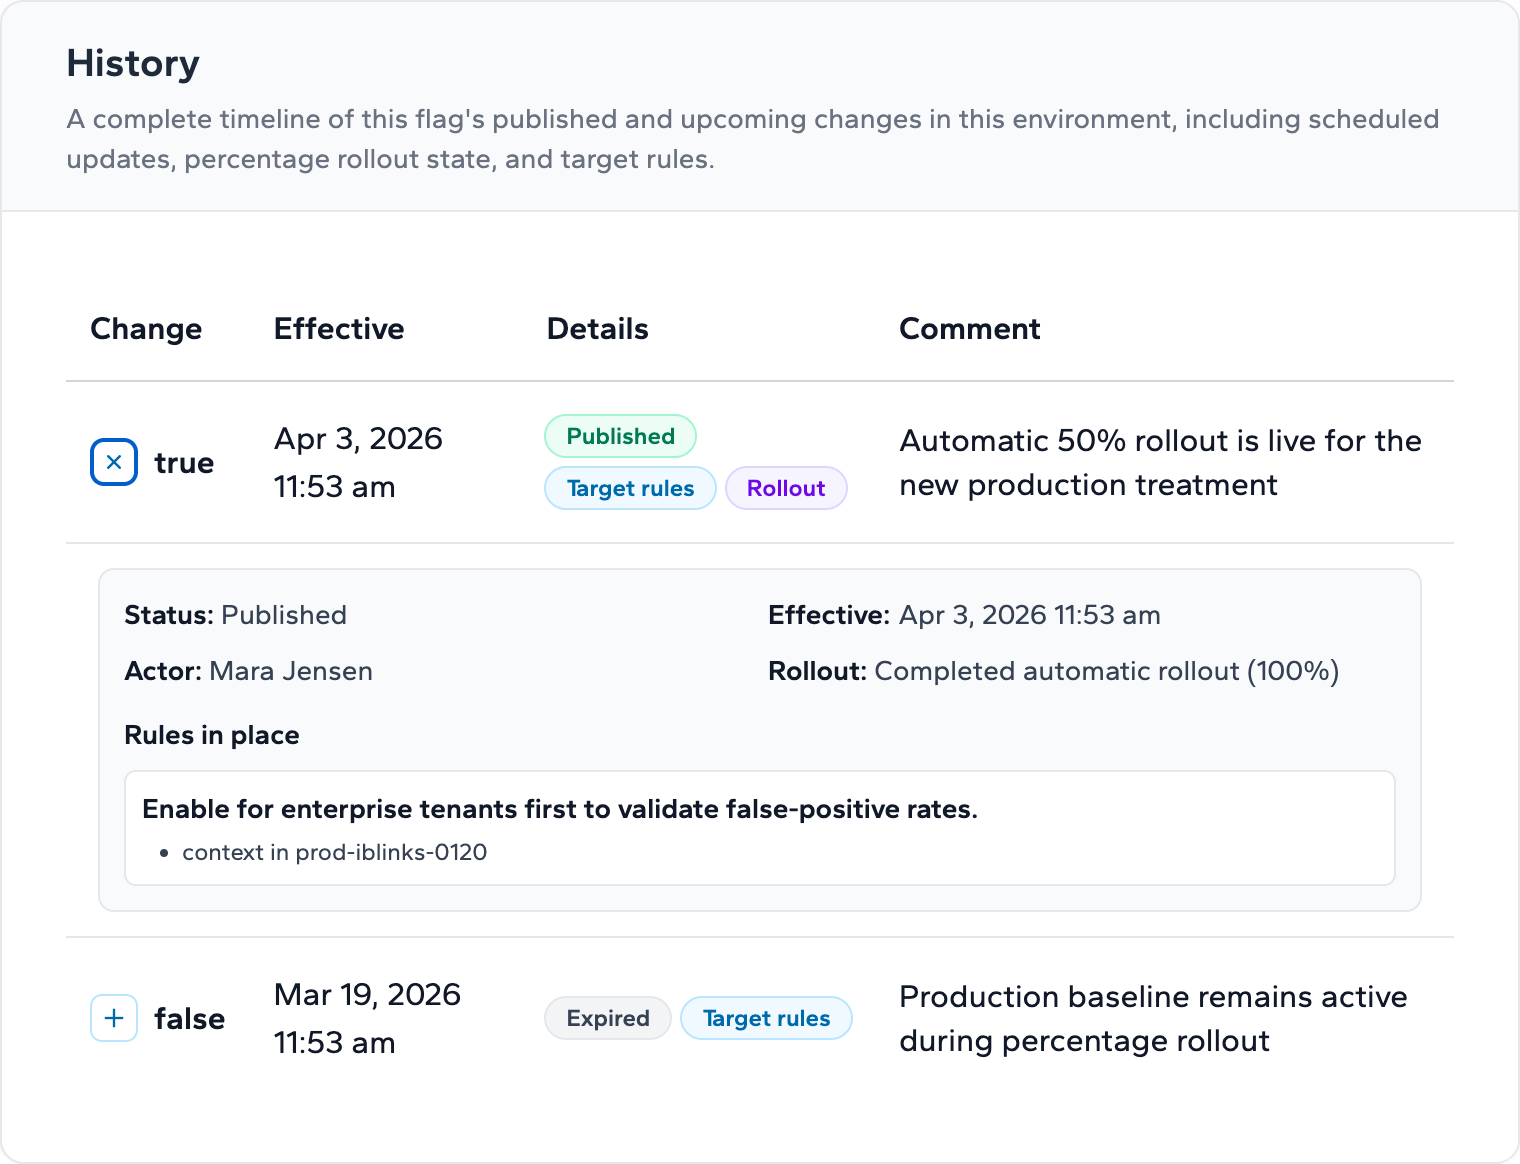Collapse the expanded true change row
The image size is (1520, 1164).
[x=113, y=461]
